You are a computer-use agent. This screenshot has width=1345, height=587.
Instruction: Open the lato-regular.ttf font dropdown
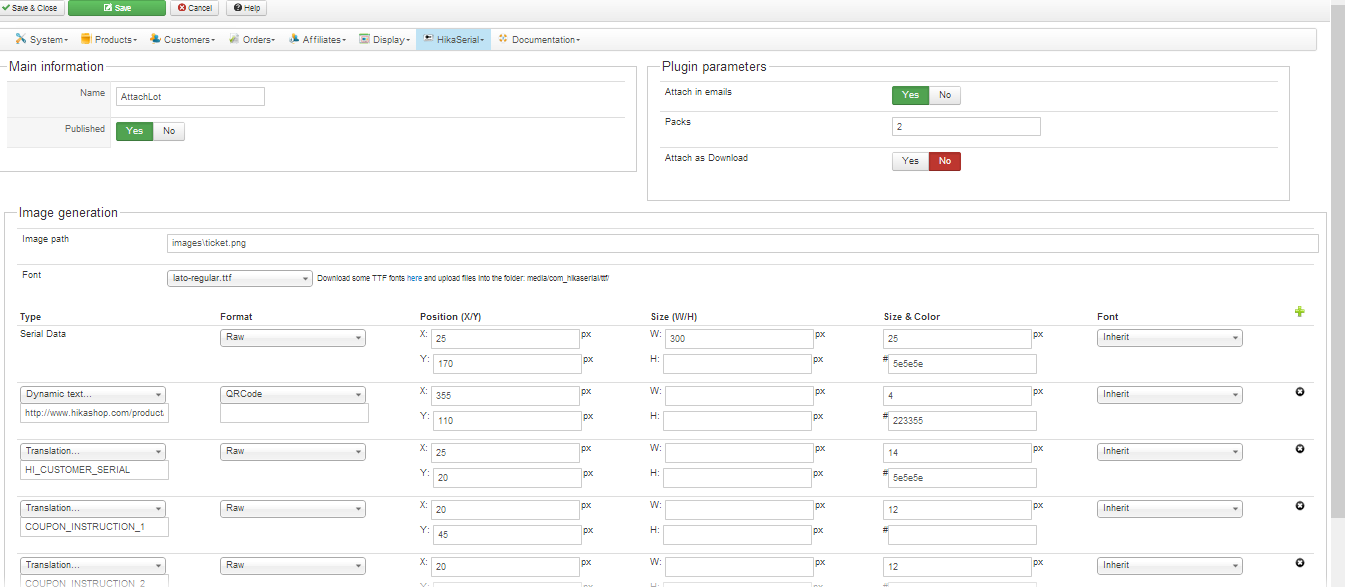click(x=240, y=279)
